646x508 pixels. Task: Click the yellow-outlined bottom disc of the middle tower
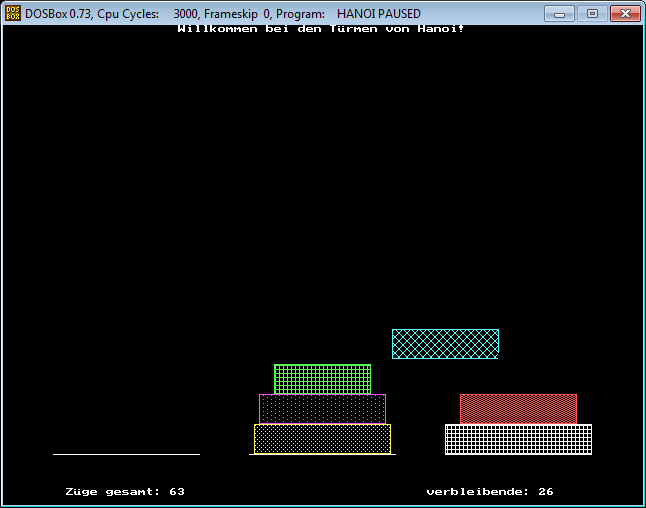pos(322,438)
